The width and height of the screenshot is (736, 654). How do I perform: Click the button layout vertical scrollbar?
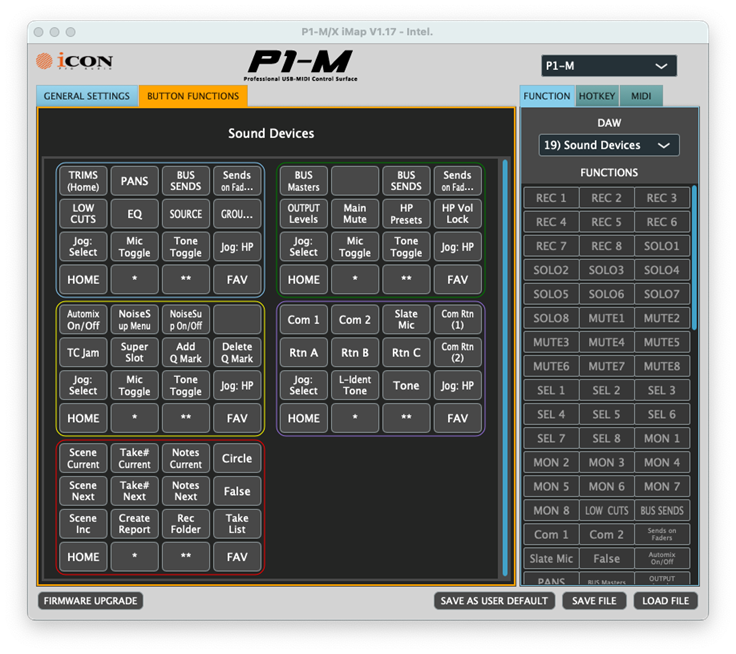click(505, 368)
